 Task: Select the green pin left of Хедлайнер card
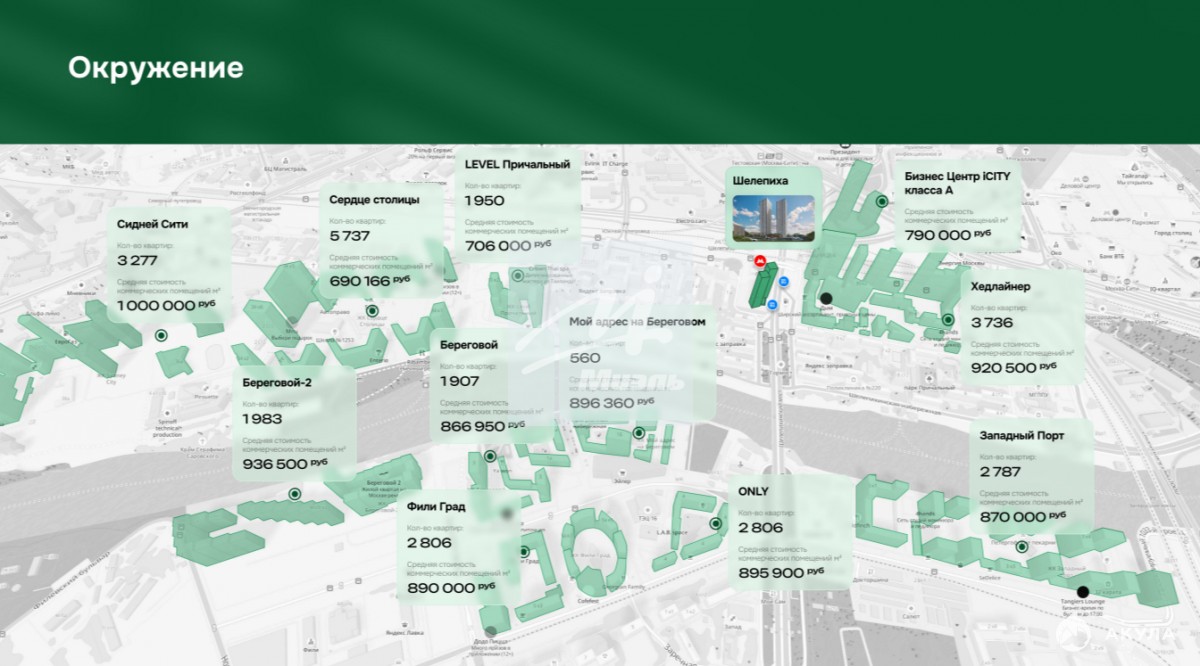948,320
